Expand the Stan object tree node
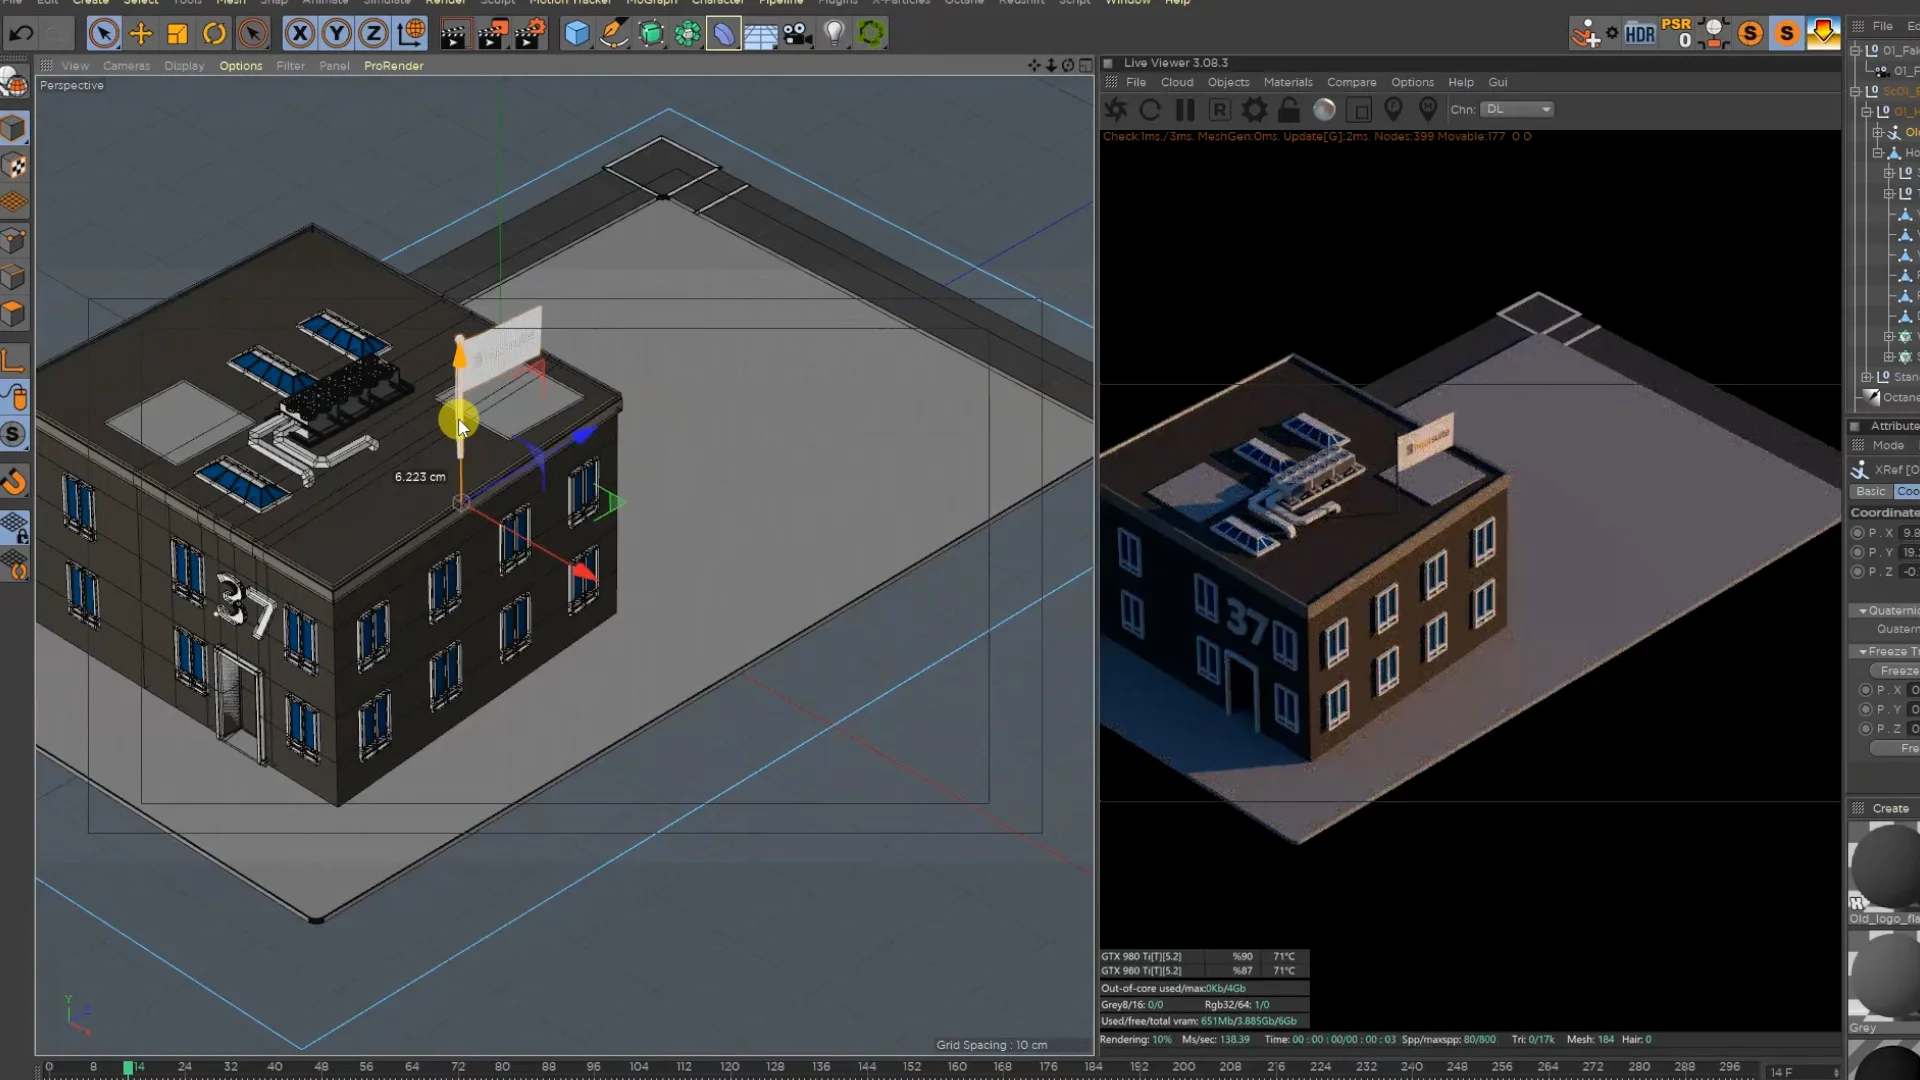The height and width of the screenshot is (1080, 1920). coord(1866,377)
